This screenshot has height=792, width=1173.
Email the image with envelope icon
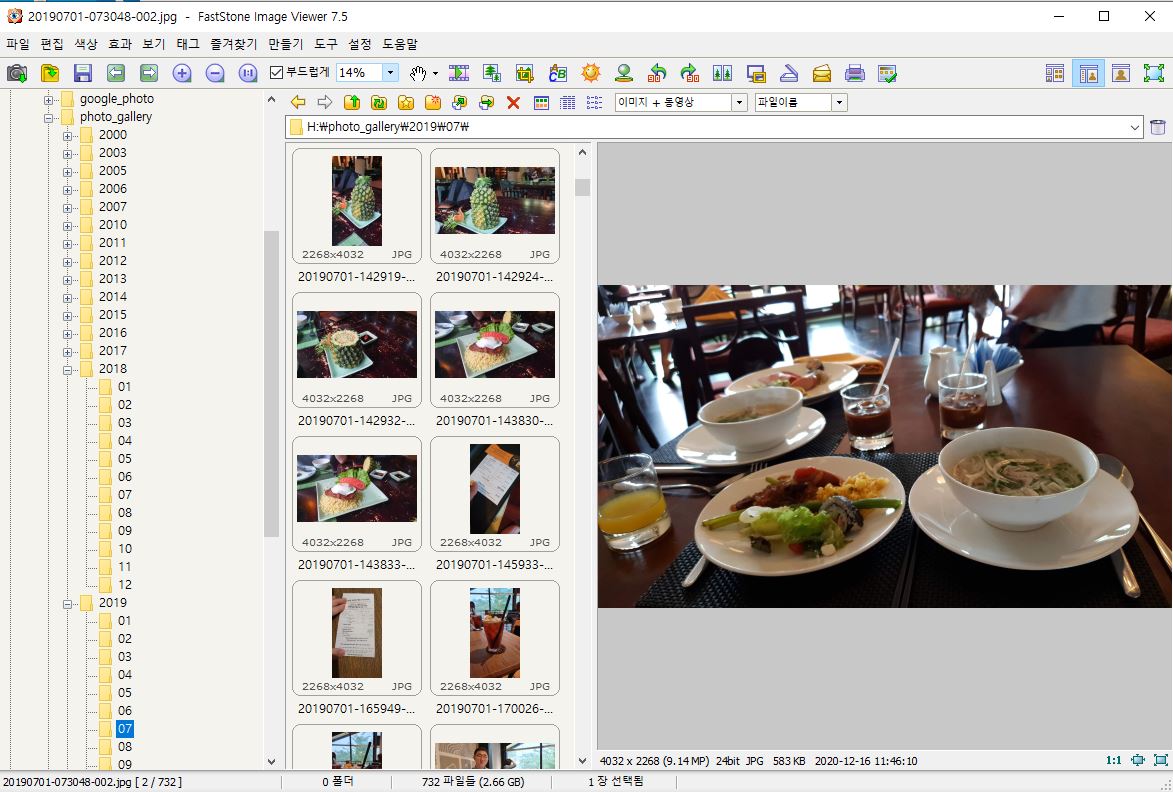point(821,73)
